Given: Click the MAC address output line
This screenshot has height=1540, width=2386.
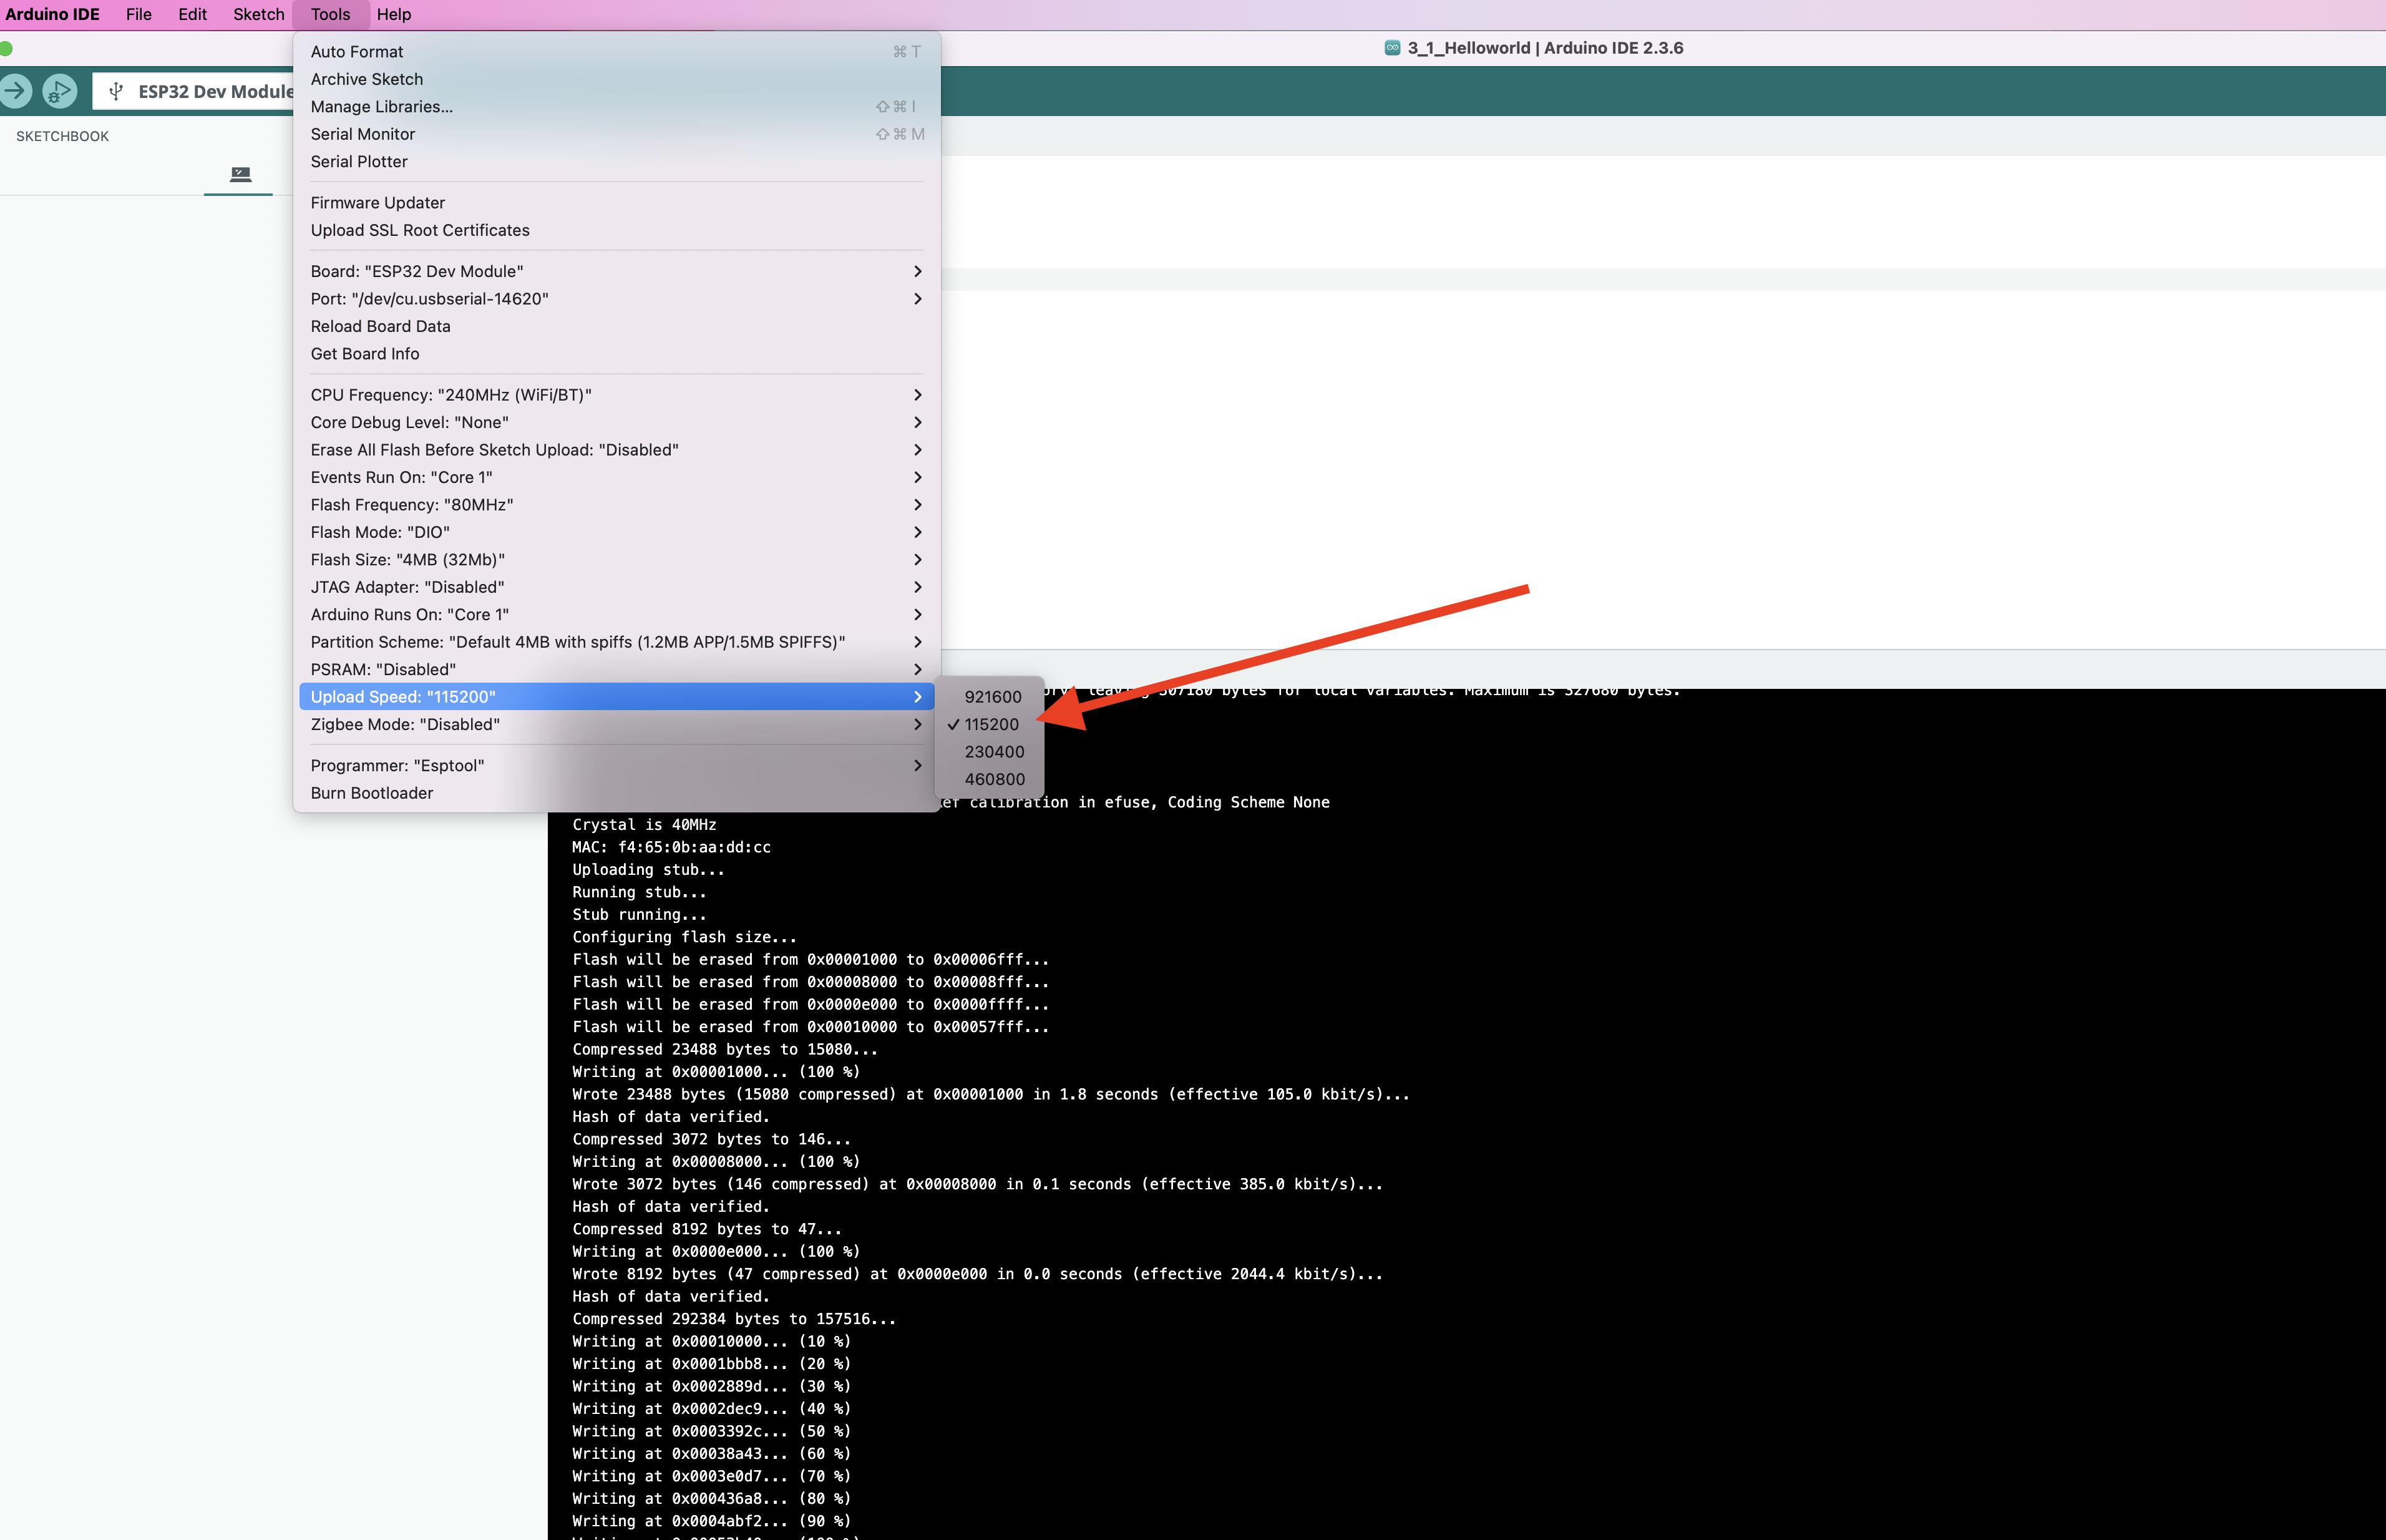Looking at the screenshot, I should coord(671,847).
